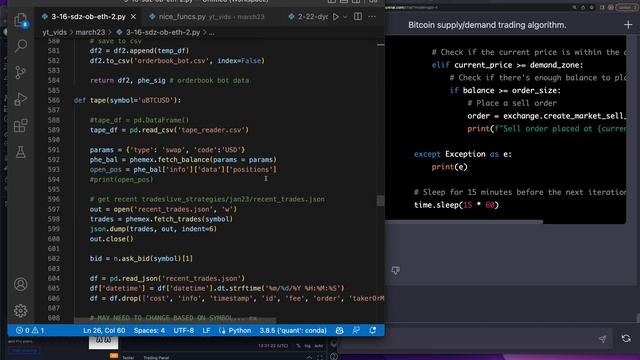The width and height of the screenshot is (640, 360).
Task: Go to line via Ln 26, Col 60
Action: pos(104,330)
